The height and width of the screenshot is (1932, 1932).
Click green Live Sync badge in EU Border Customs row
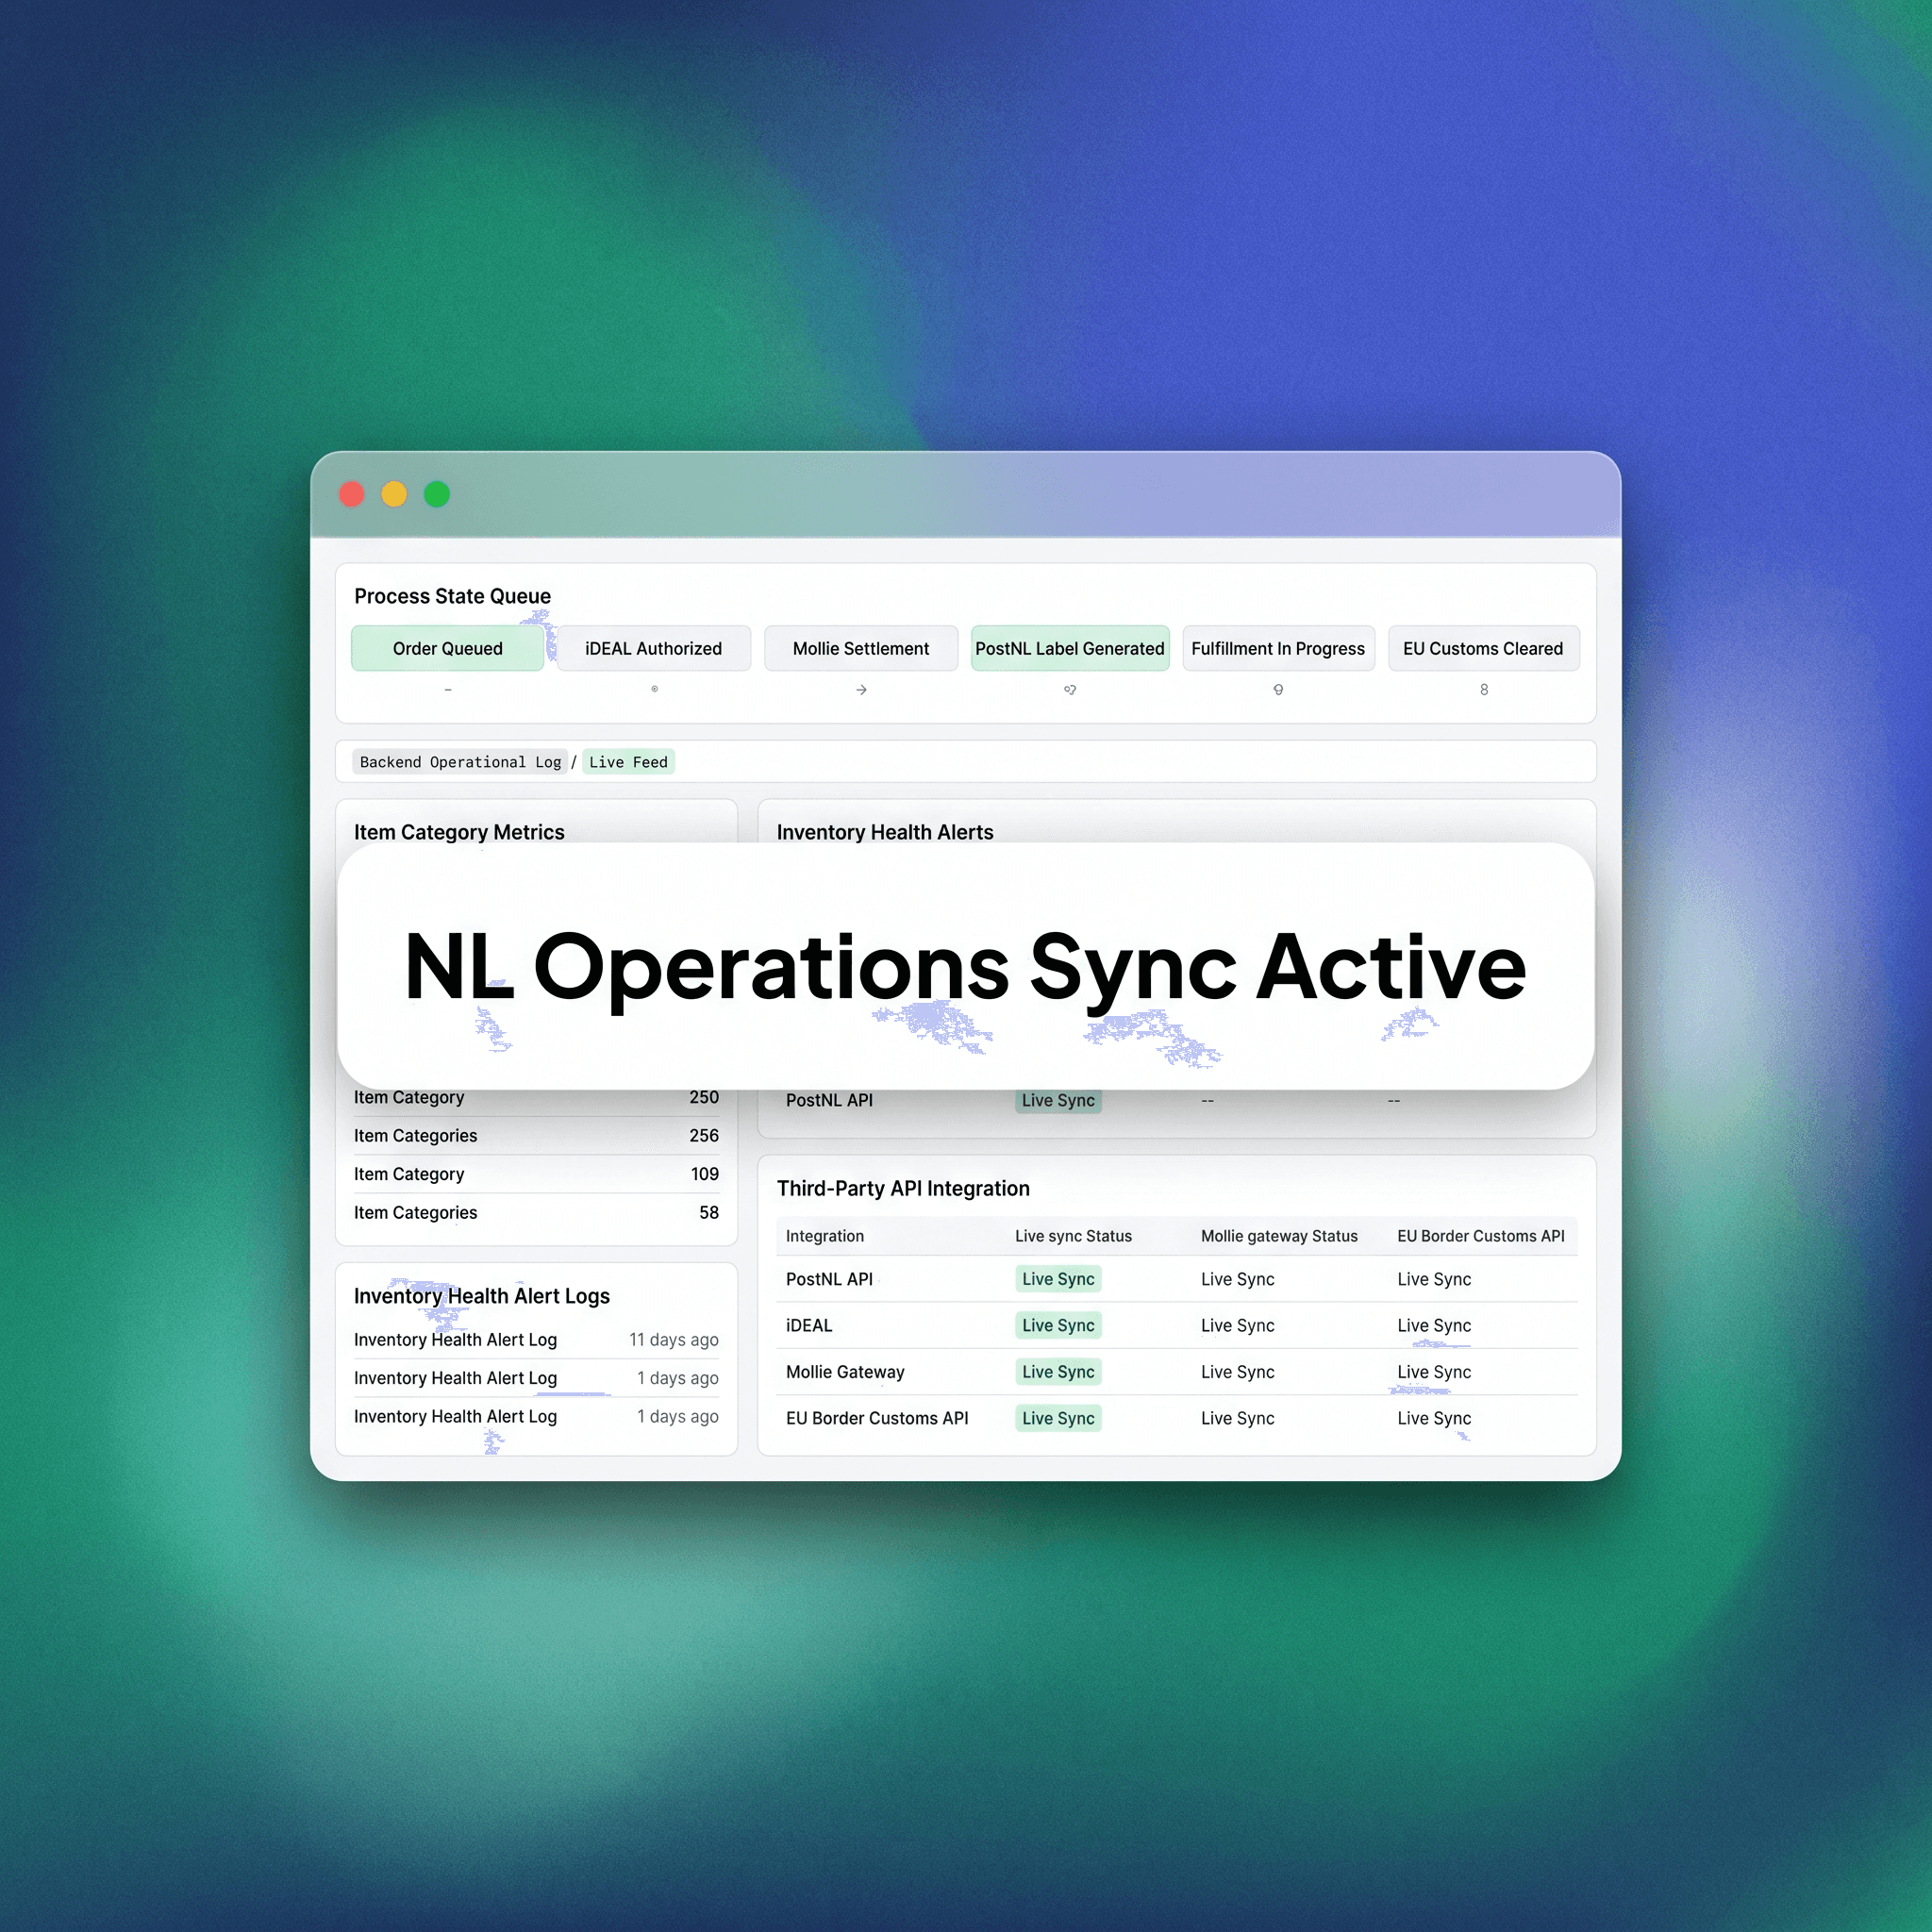pyautogui.click(x=1058, y=1418)
